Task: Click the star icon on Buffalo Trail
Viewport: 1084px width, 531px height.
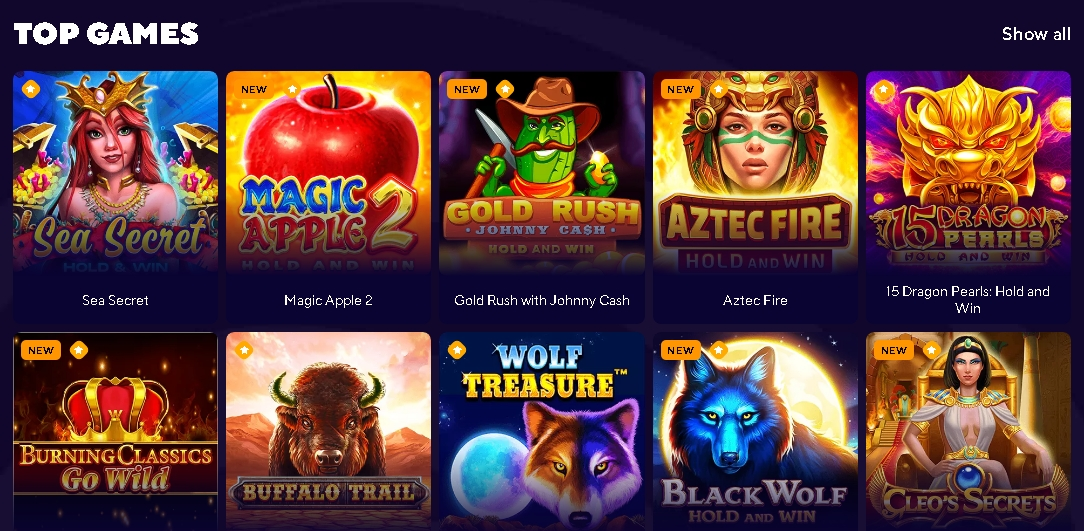Action: (243, 350)
